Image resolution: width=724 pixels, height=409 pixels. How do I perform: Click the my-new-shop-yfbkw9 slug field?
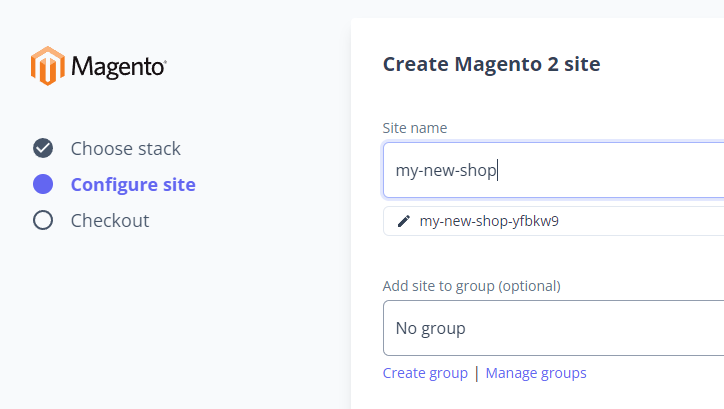pyautogui.click(x=553, y=221)
